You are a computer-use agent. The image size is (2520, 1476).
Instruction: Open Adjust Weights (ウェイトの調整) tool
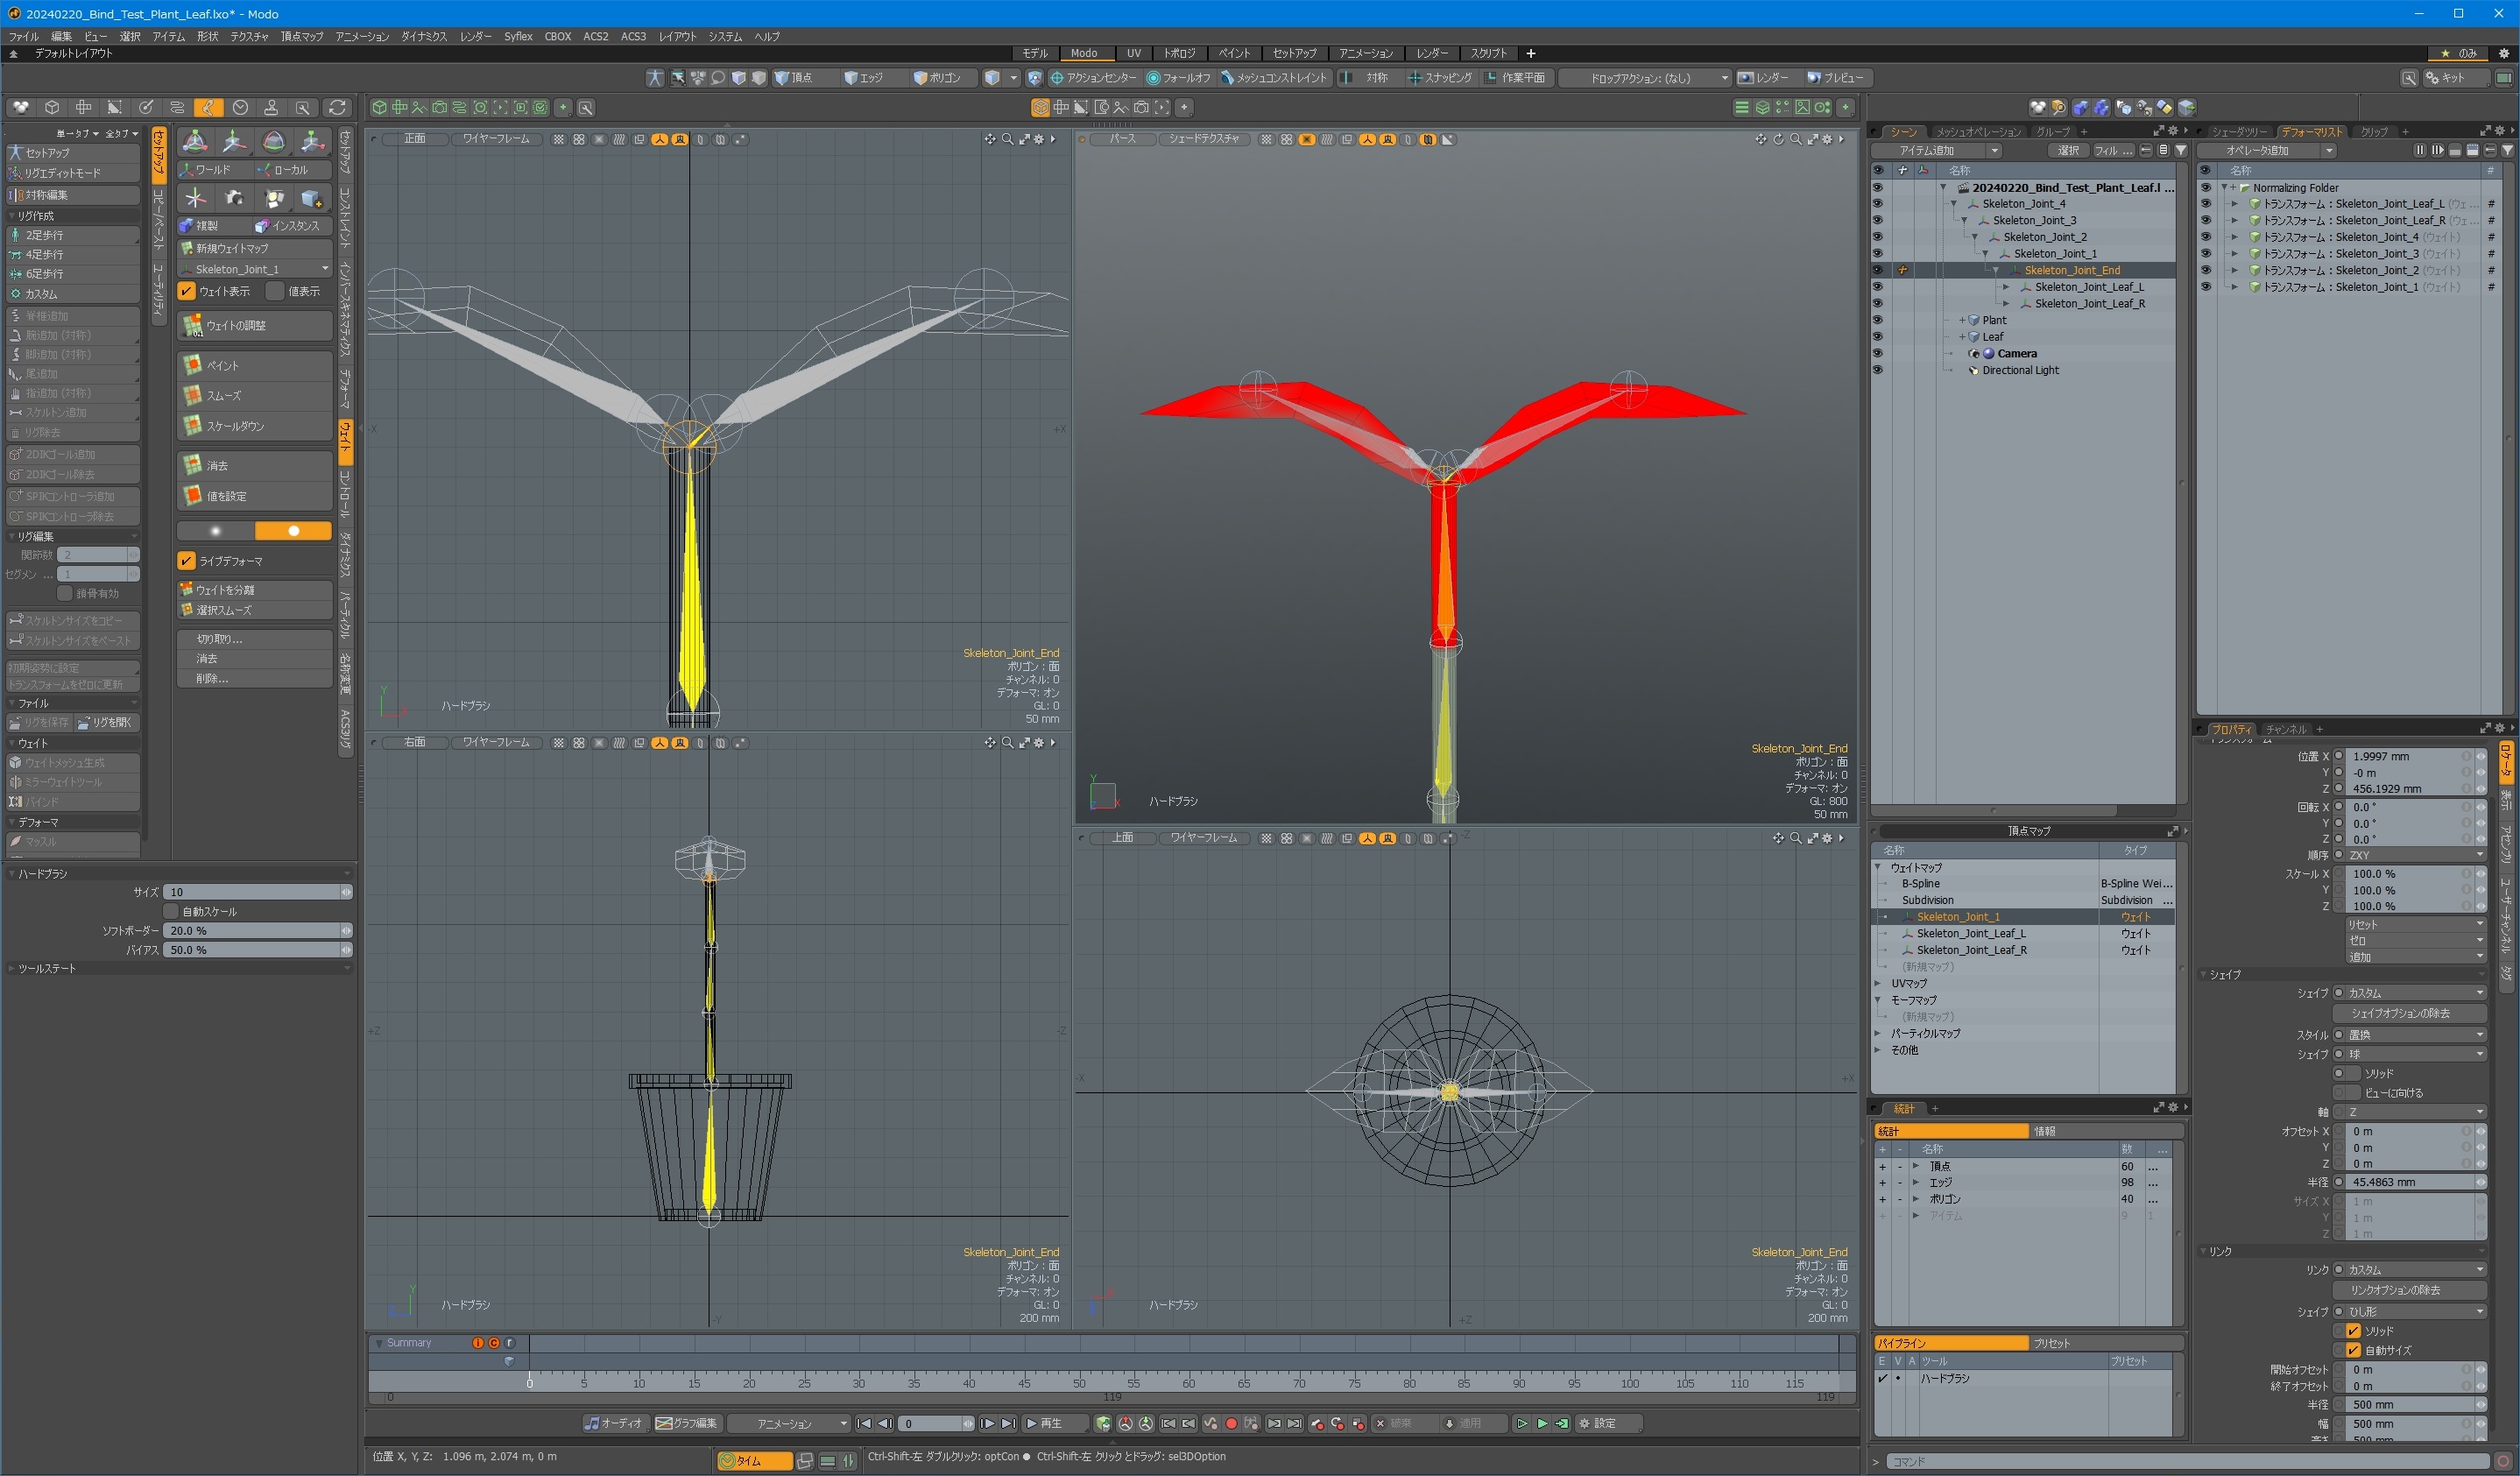pos(255,325)
